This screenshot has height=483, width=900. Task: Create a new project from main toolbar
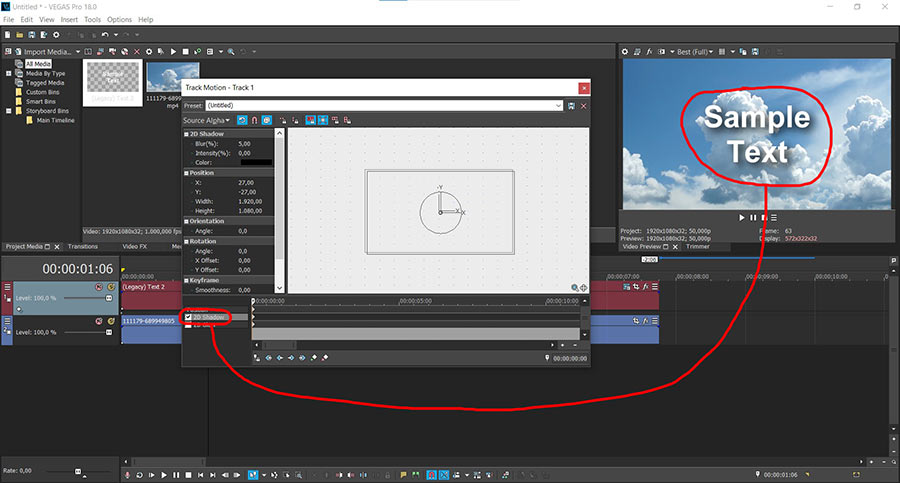(x=7, y=35)
